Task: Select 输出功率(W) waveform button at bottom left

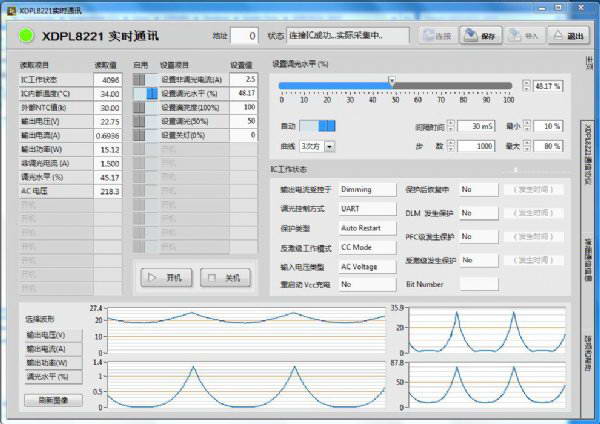Action: (x=53, y=362)
